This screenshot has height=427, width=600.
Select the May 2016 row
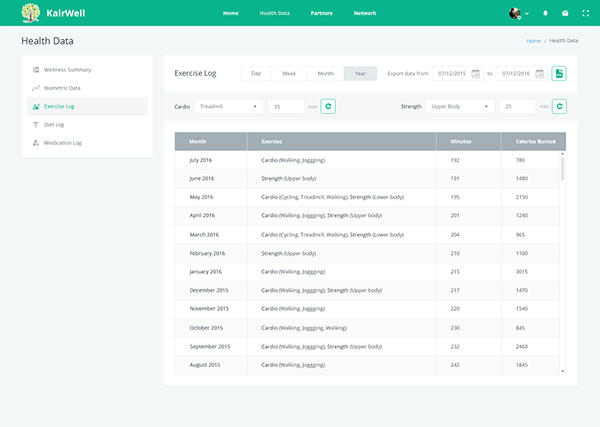(367, 197)
